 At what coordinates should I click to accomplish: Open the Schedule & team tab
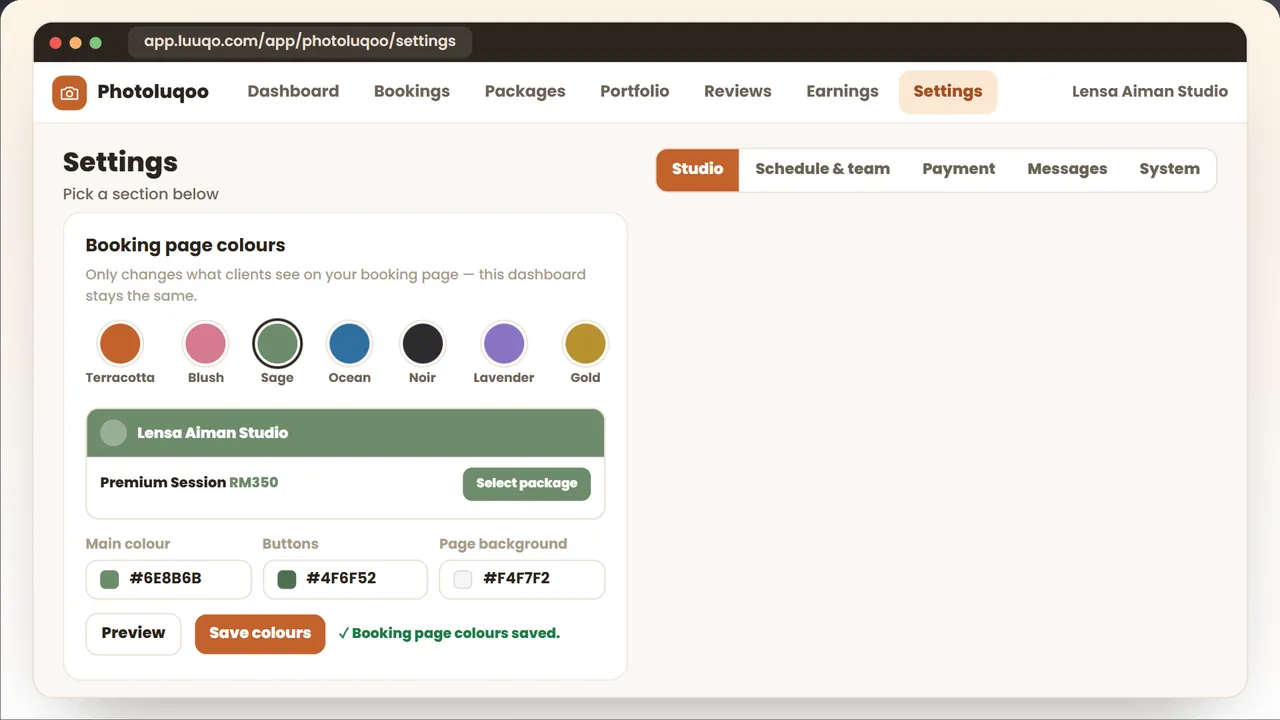coord(823,170)
